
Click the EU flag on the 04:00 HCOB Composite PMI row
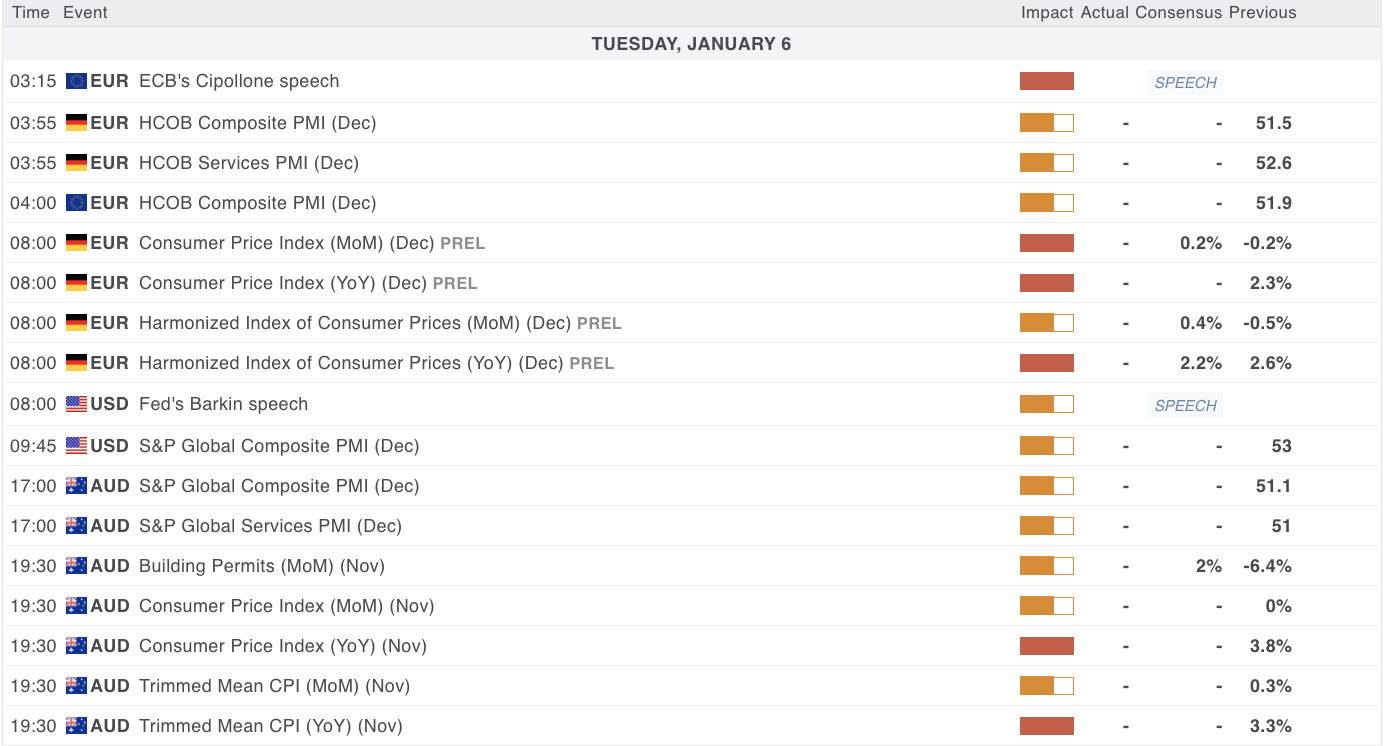coord(76,203)
